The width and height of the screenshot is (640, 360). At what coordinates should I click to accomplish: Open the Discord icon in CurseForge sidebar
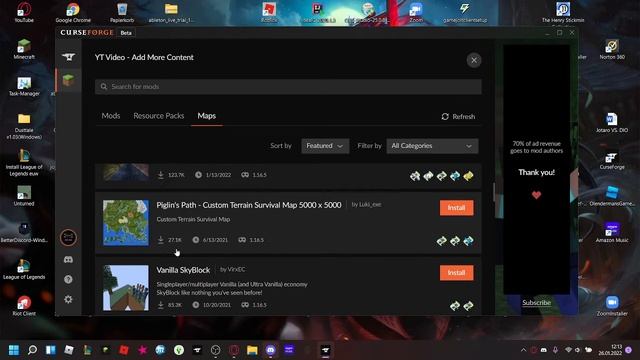(x=68, y=260)
